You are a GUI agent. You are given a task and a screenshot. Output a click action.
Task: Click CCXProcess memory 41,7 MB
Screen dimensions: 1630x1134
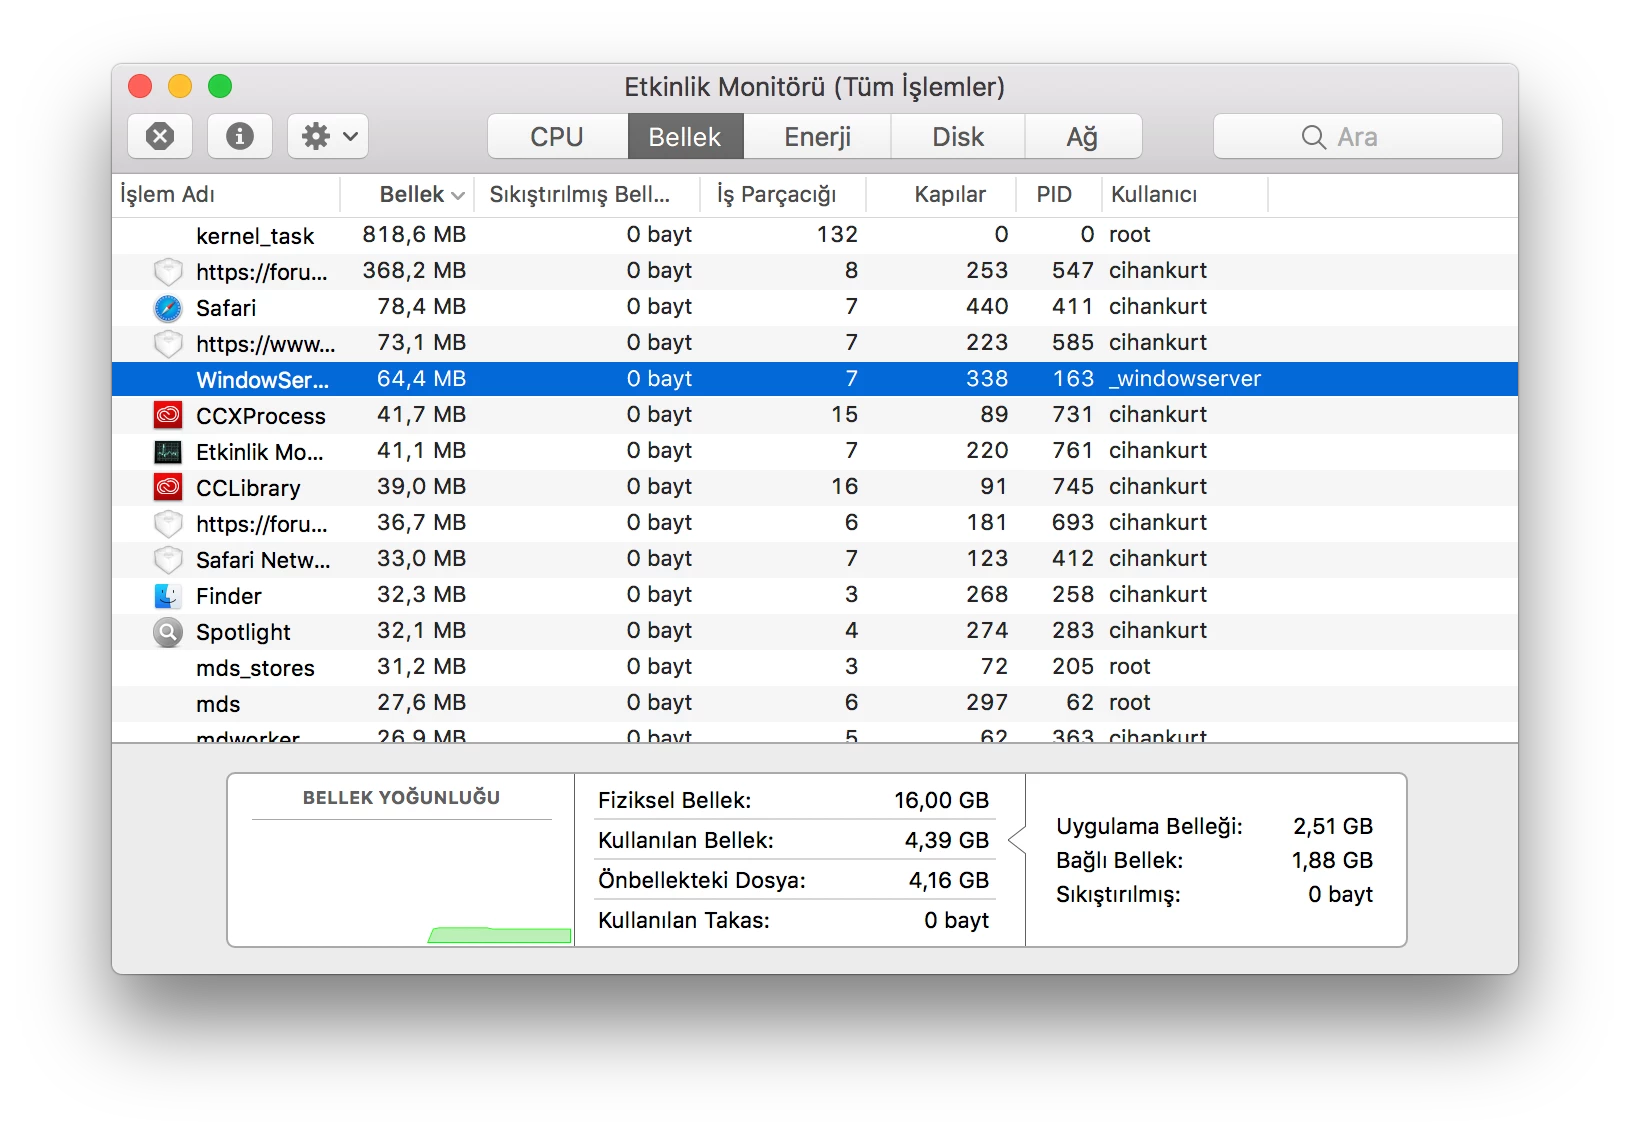coord(421,415)
